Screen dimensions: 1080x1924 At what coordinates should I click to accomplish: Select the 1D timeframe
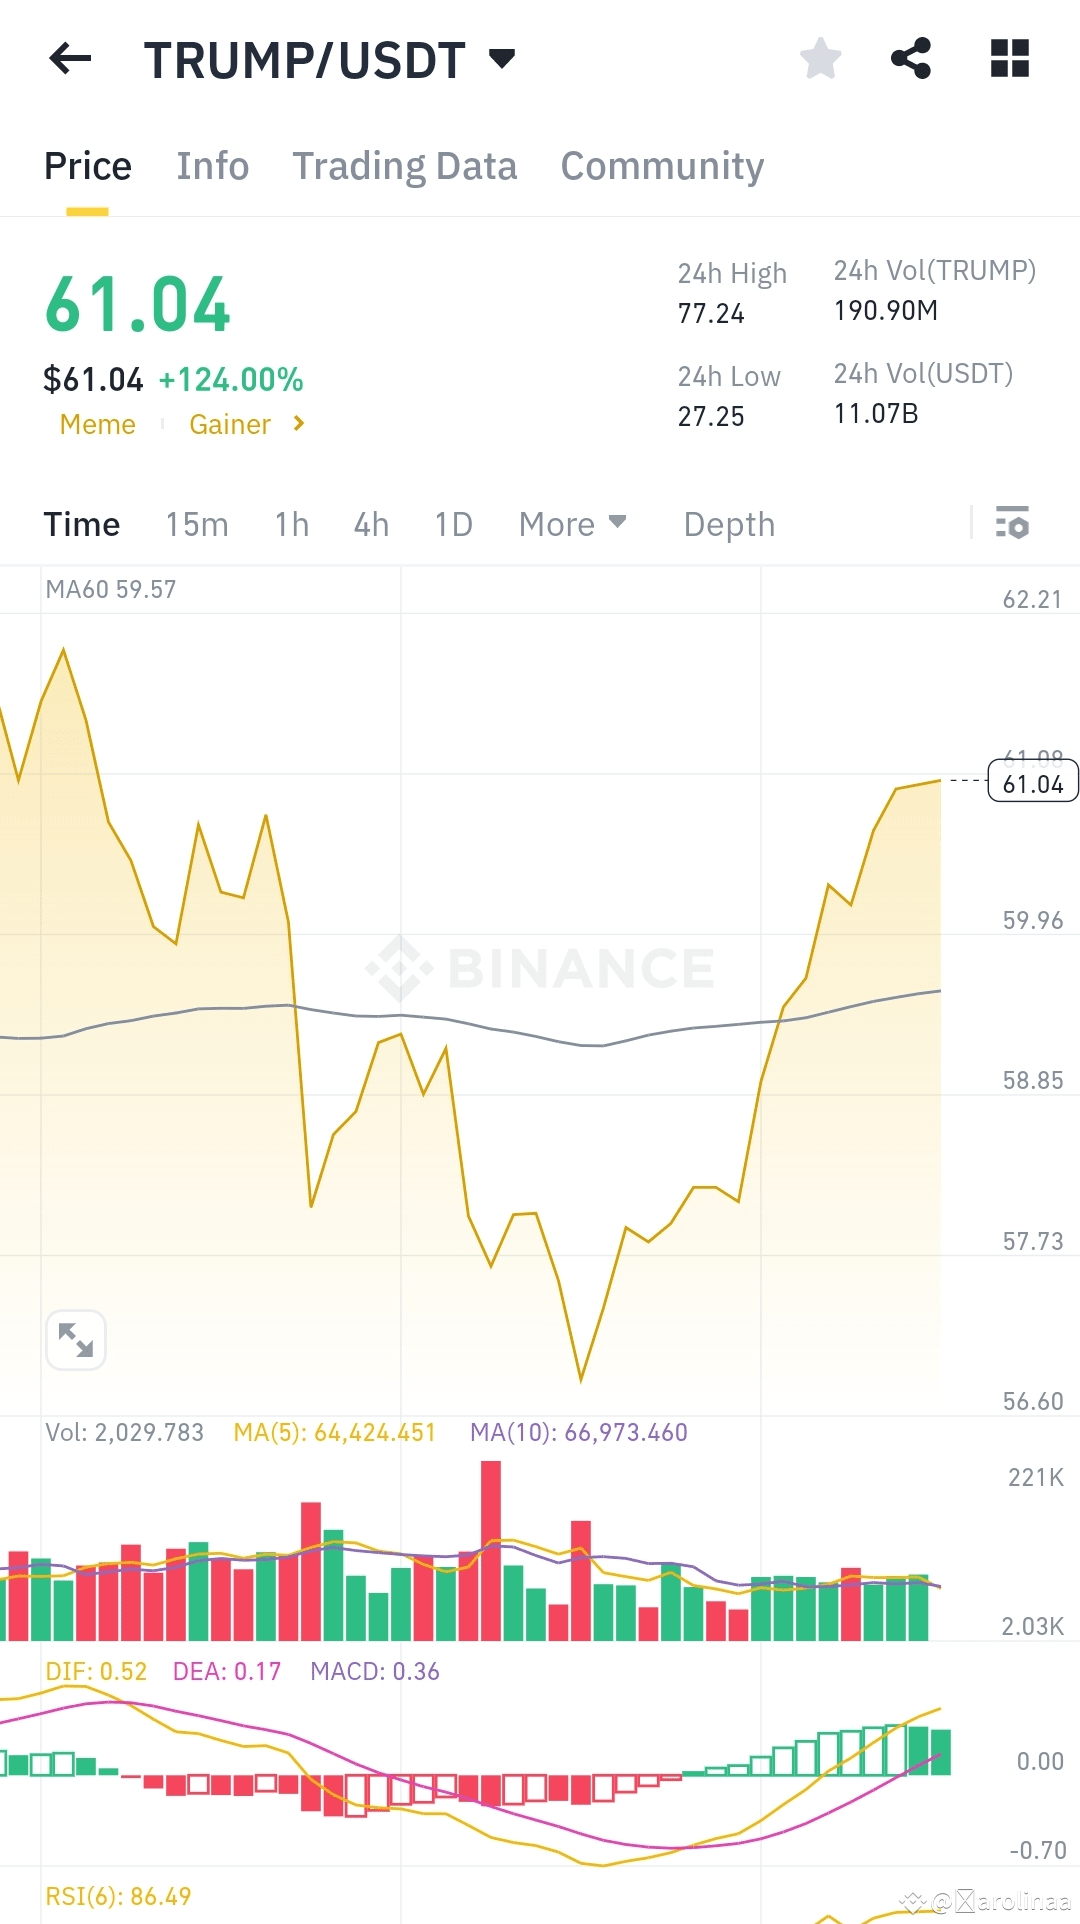click(452, 523)
